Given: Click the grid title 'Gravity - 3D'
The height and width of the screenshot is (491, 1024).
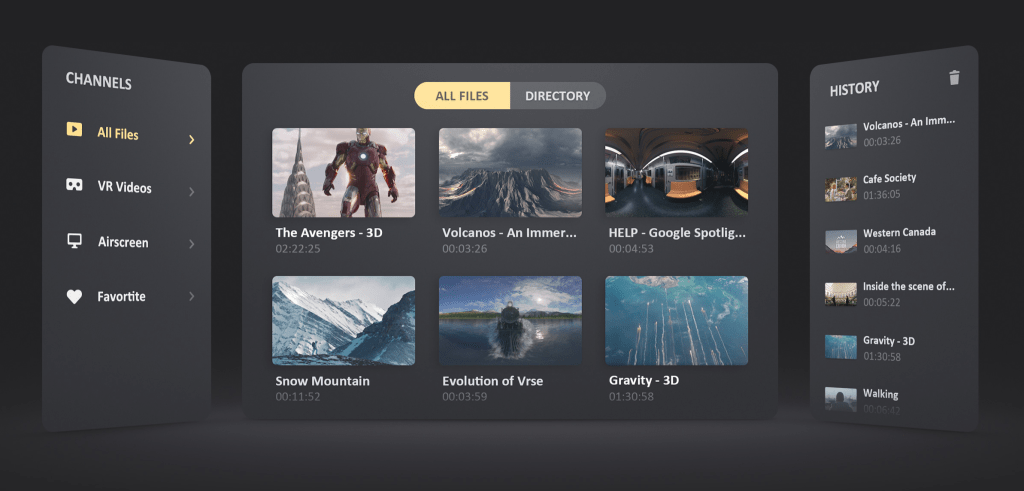Looking at the screenshot, I should [644, 380].
